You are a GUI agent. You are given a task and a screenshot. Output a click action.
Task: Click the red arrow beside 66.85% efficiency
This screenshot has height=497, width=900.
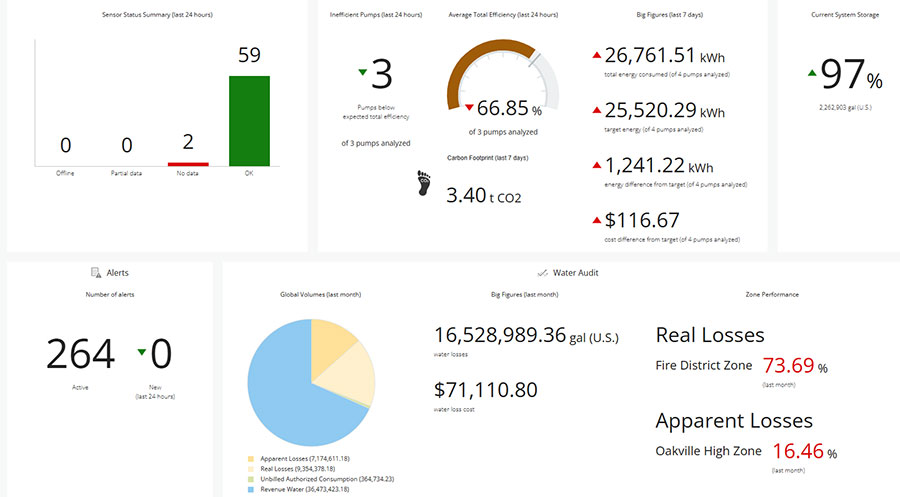coord(468,107)
